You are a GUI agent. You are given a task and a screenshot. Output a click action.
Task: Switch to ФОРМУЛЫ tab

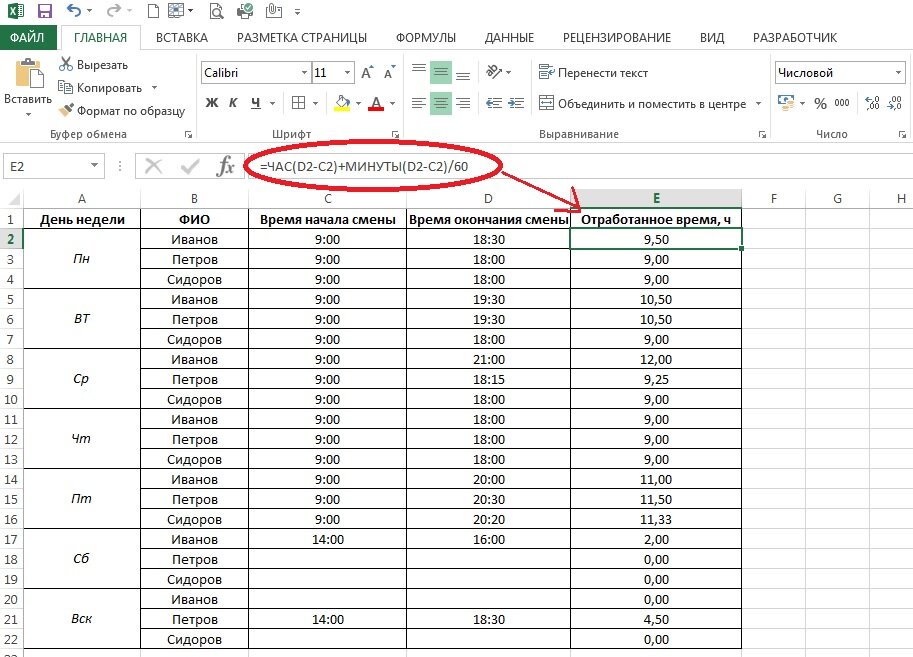coord(426,38)
